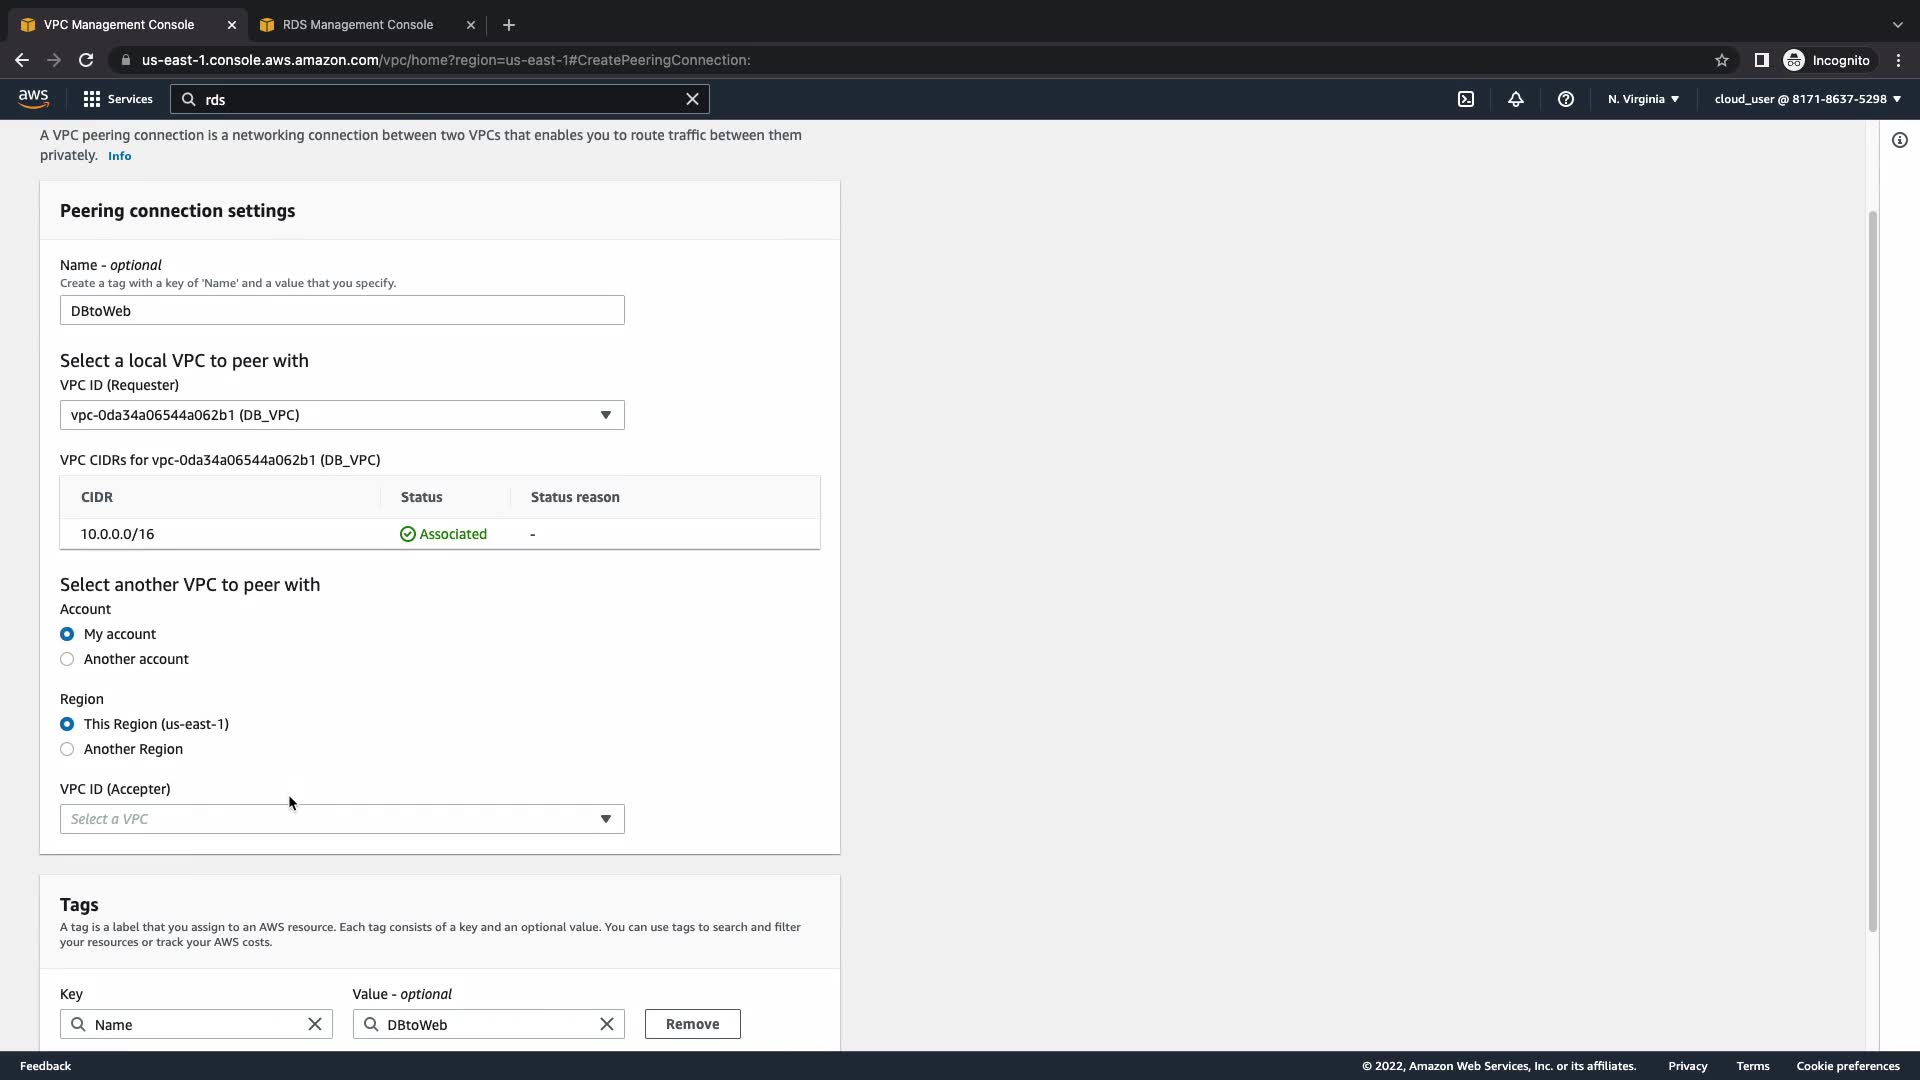Image resolution: width=1920 pixels, height=1080 pixels.
Task: Clear the DBtoWeb tag value field
Action: [607, 1024]
